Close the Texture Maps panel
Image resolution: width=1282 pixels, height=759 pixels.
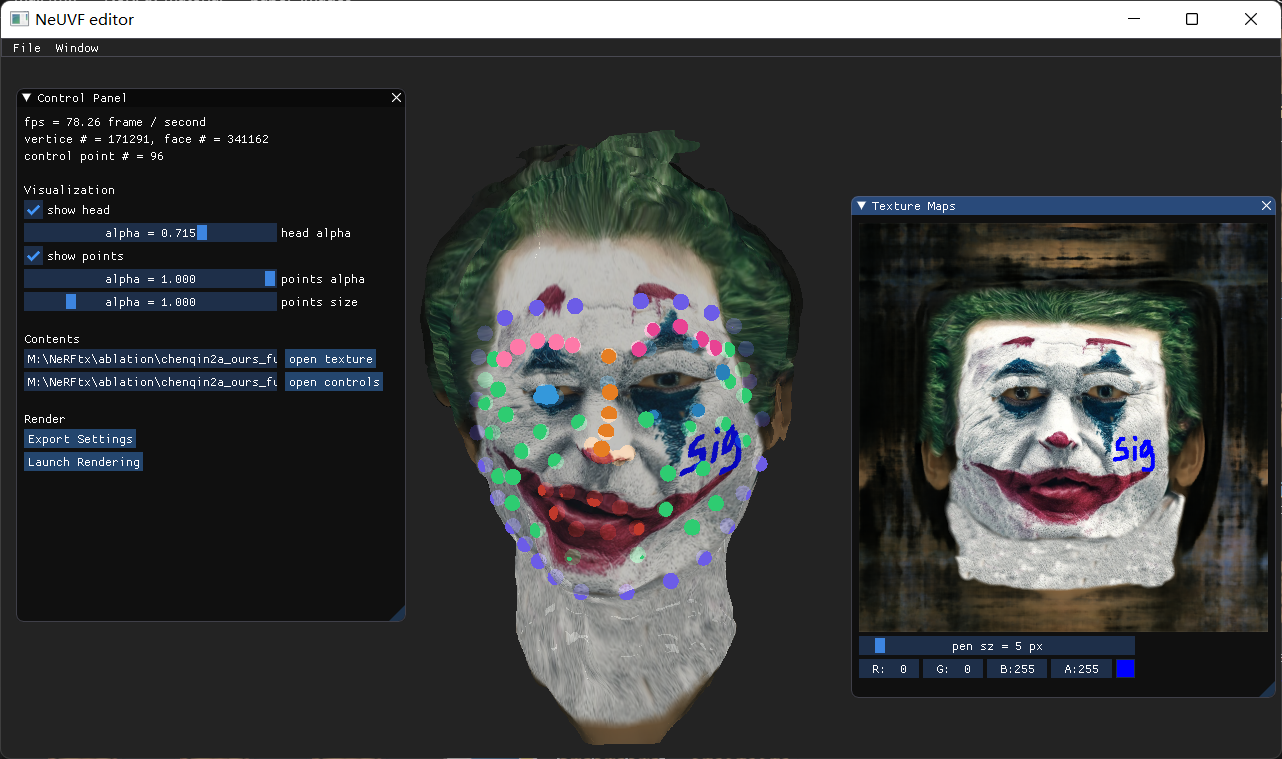[x=1266, y=206]
